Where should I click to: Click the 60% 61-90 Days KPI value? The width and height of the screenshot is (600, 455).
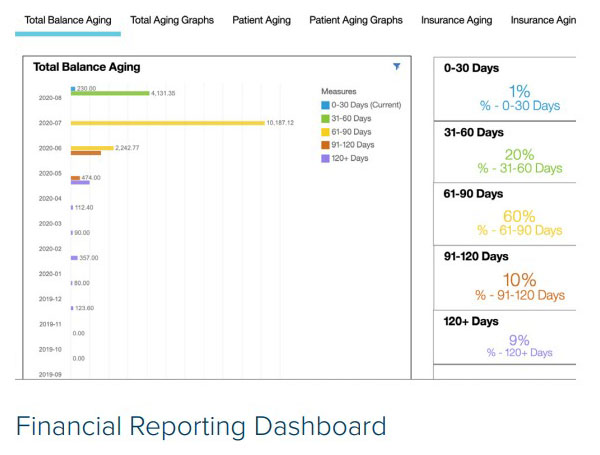click(519, 216)
